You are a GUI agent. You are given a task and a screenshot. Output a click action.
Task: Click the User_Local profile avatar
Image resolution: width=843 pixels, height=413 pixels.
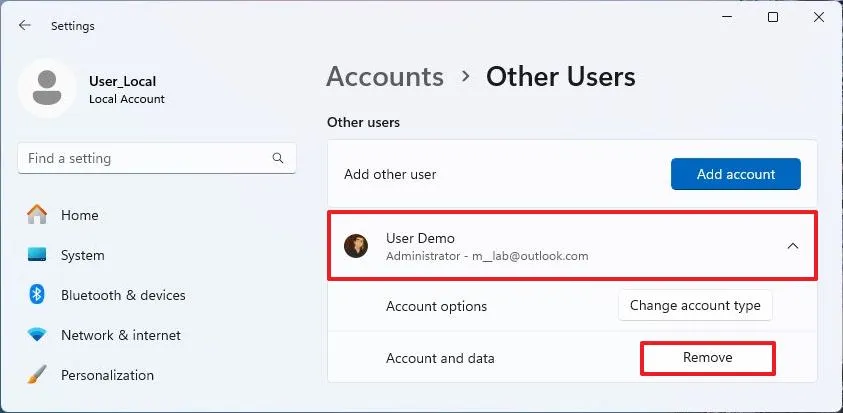click(46, 89)
